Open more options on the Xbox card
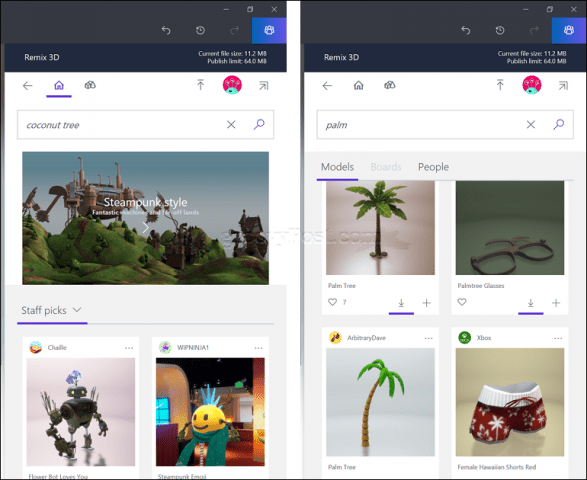 pos(558,338)
